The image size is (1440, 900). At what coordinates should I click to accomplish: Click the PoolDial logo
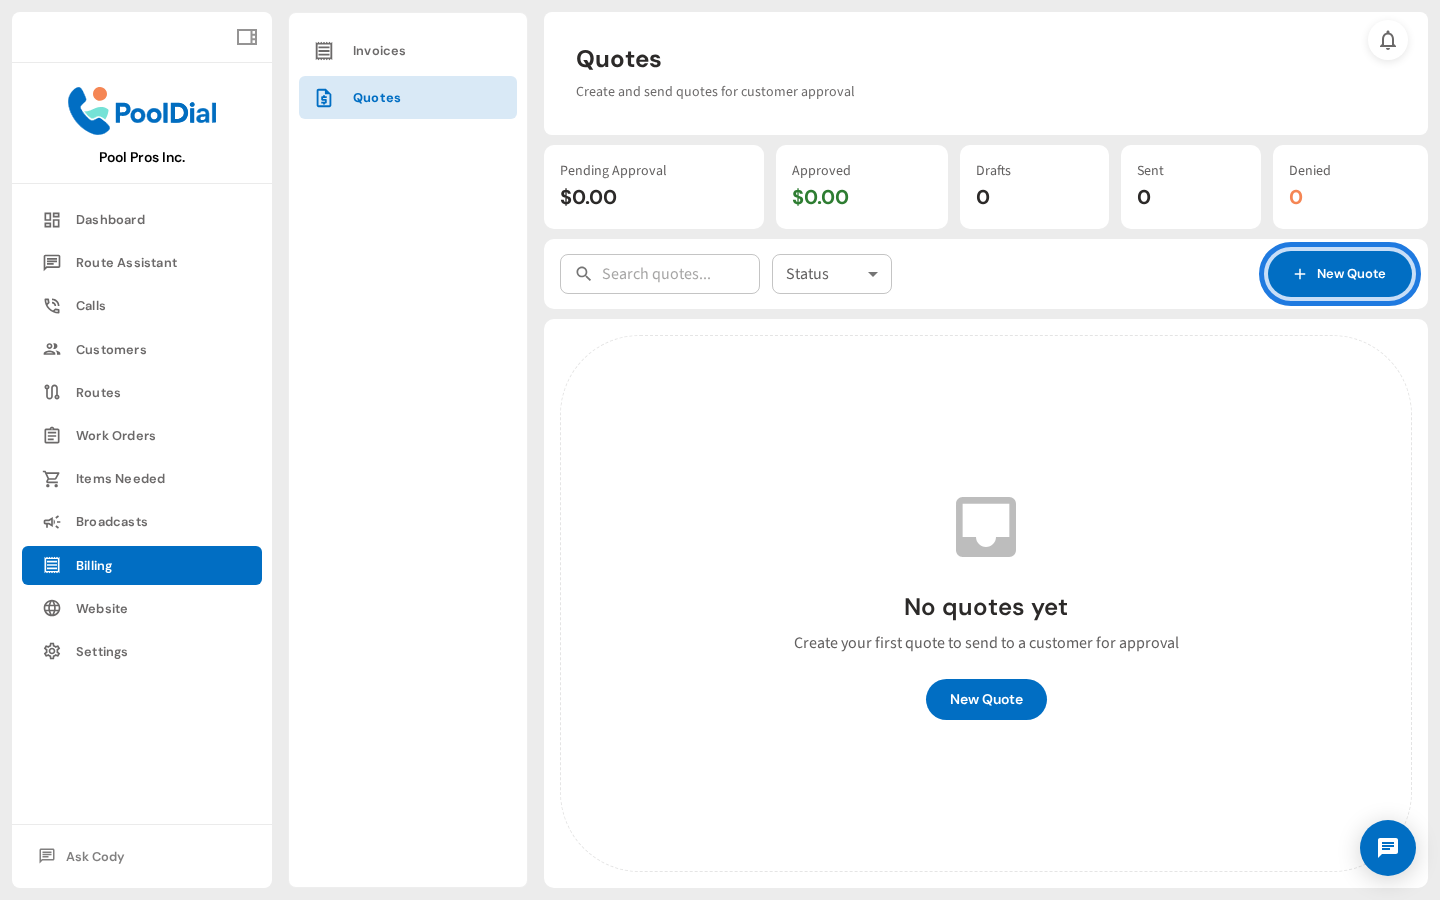click(142, 111)
